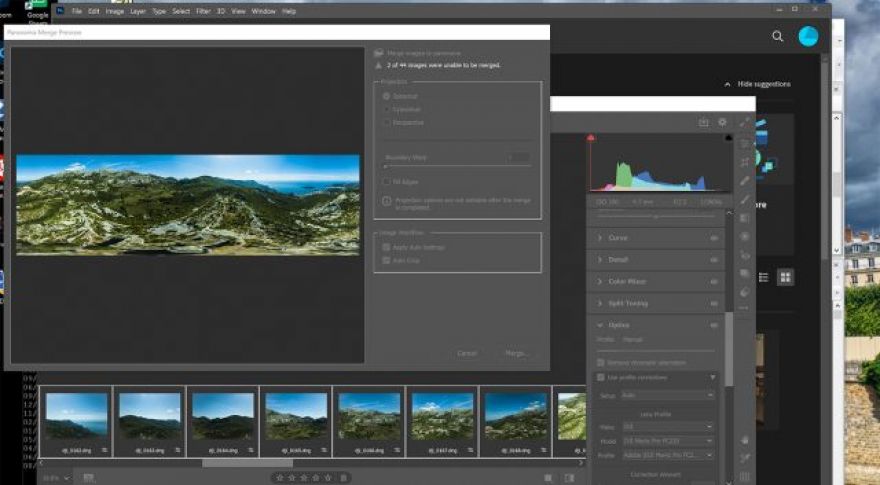Toggle Remove chromatic aberration checkbox
Image resolution: width=880 pixels, height=485 pixels.
[601, 363]
